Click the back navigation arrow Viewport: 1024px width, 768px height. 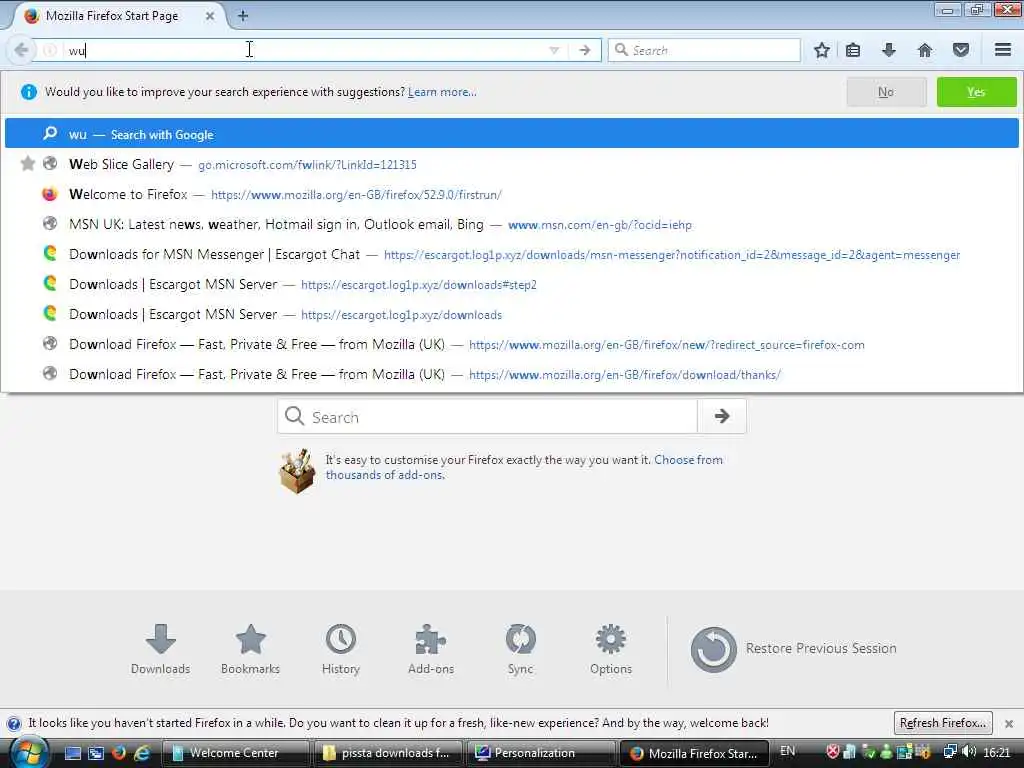(x=21, y=50)
